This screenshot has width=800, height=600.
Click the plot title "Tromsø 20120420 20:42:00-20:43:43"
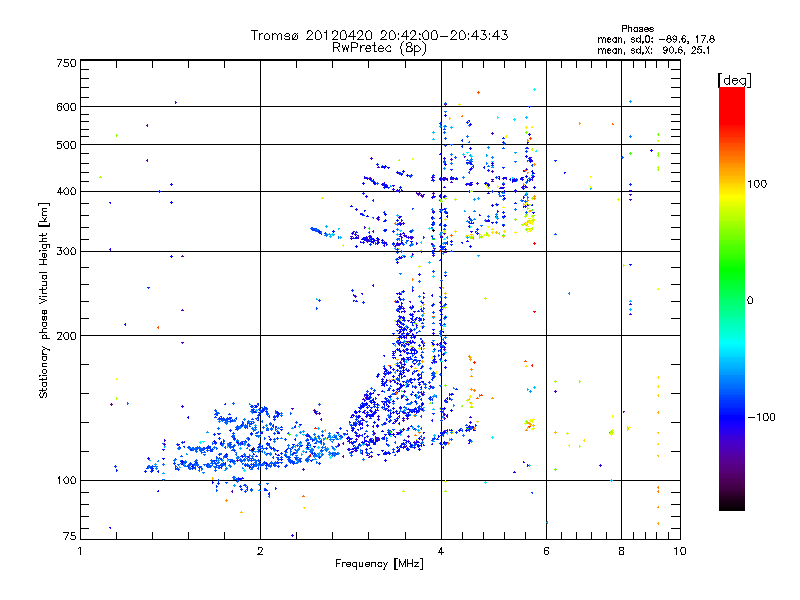pyautogui.click(x=379, y=35)
